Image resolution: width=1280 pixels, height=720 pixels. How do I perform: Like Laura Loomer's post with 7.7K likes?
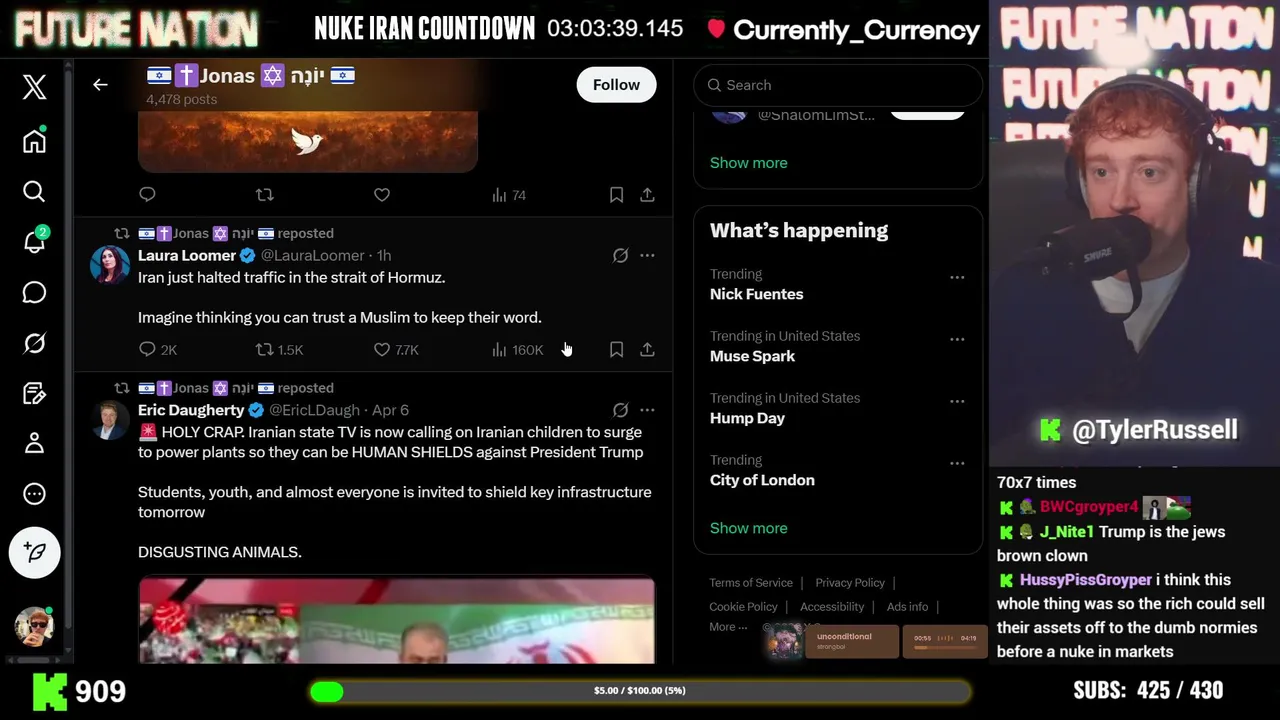(396, 349)
